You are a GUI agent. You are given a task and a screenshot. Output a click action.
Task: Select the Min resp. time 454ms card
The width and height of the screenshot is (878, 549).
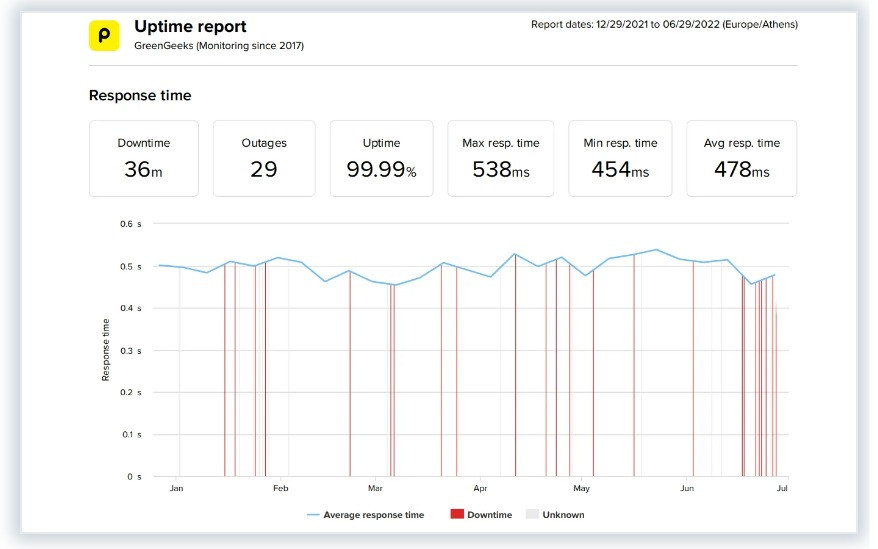click(620, 159)
